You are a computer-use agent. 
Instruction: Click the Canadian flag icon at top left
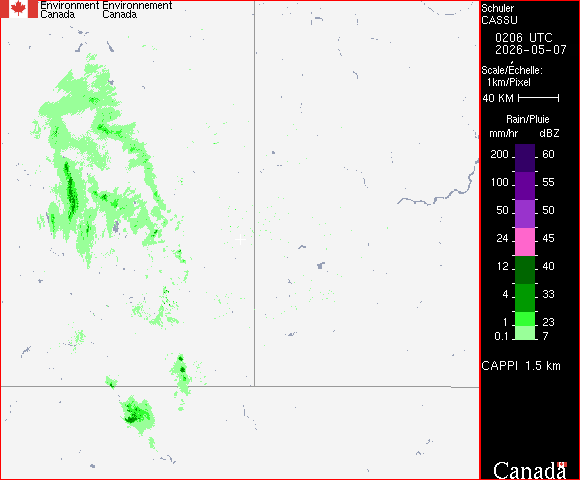point(18,9)
